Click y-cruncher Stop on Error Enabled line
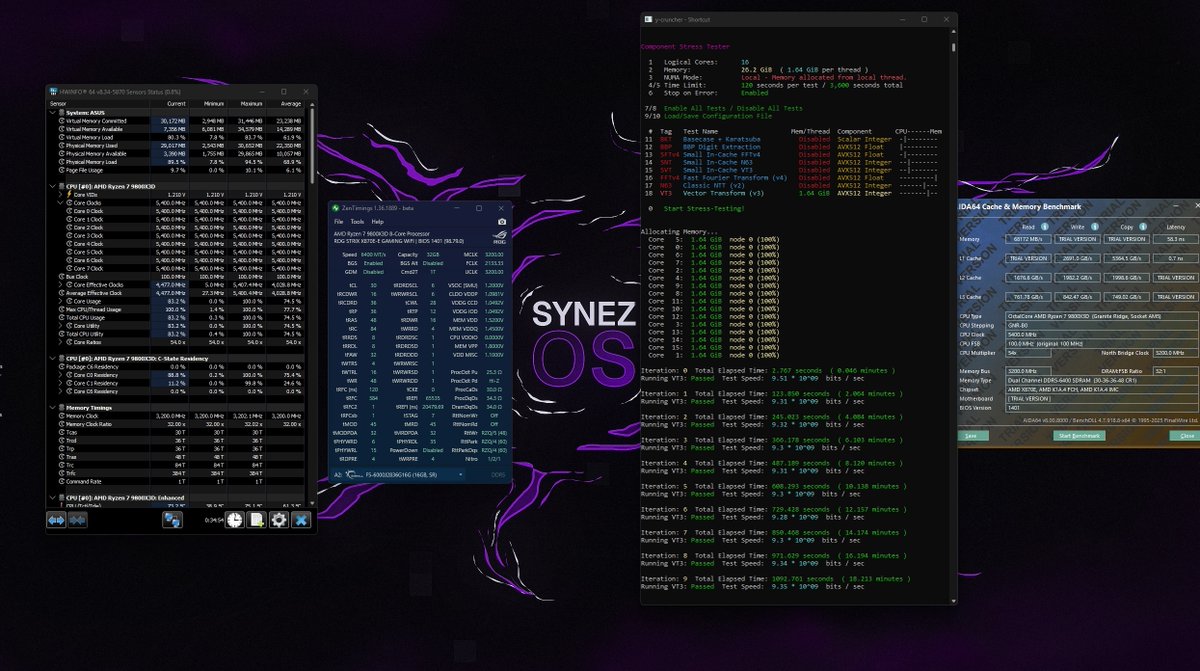This screenshot has height=671, width=1200. click(708, 93)
